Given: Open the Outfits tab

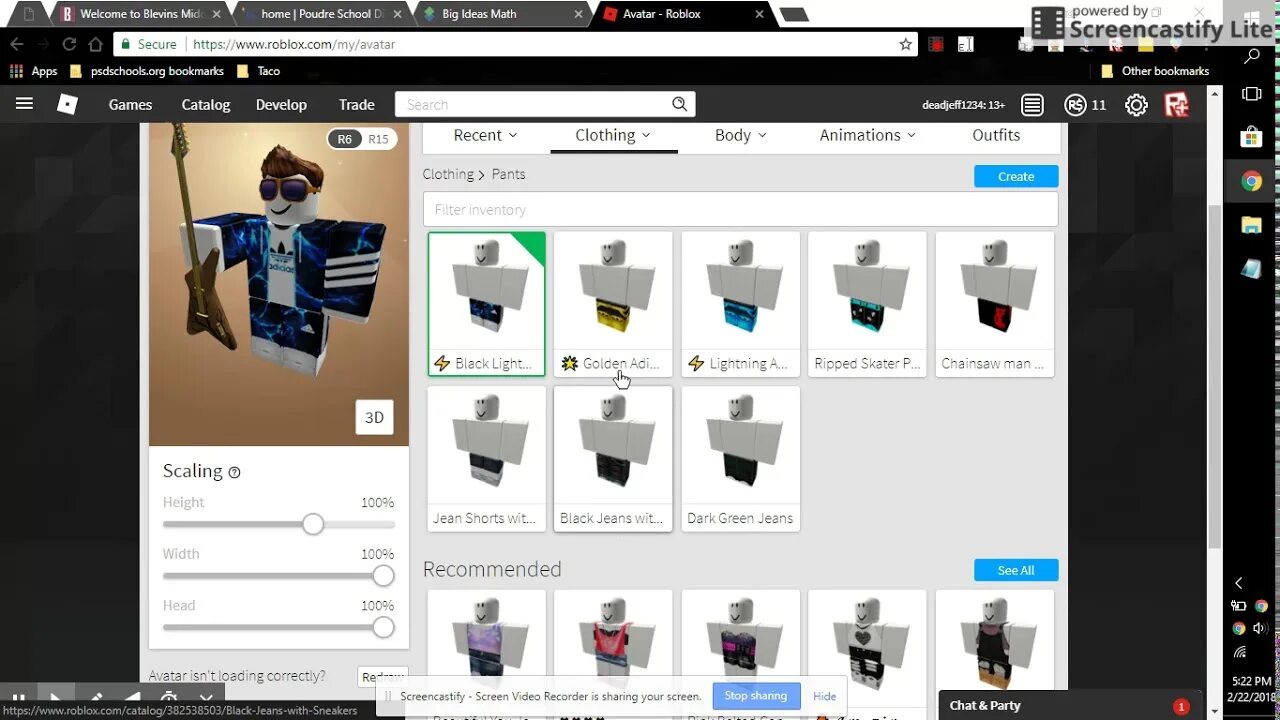Looking at the screenshot, I should pyautogui.click(x=996, y=135).
